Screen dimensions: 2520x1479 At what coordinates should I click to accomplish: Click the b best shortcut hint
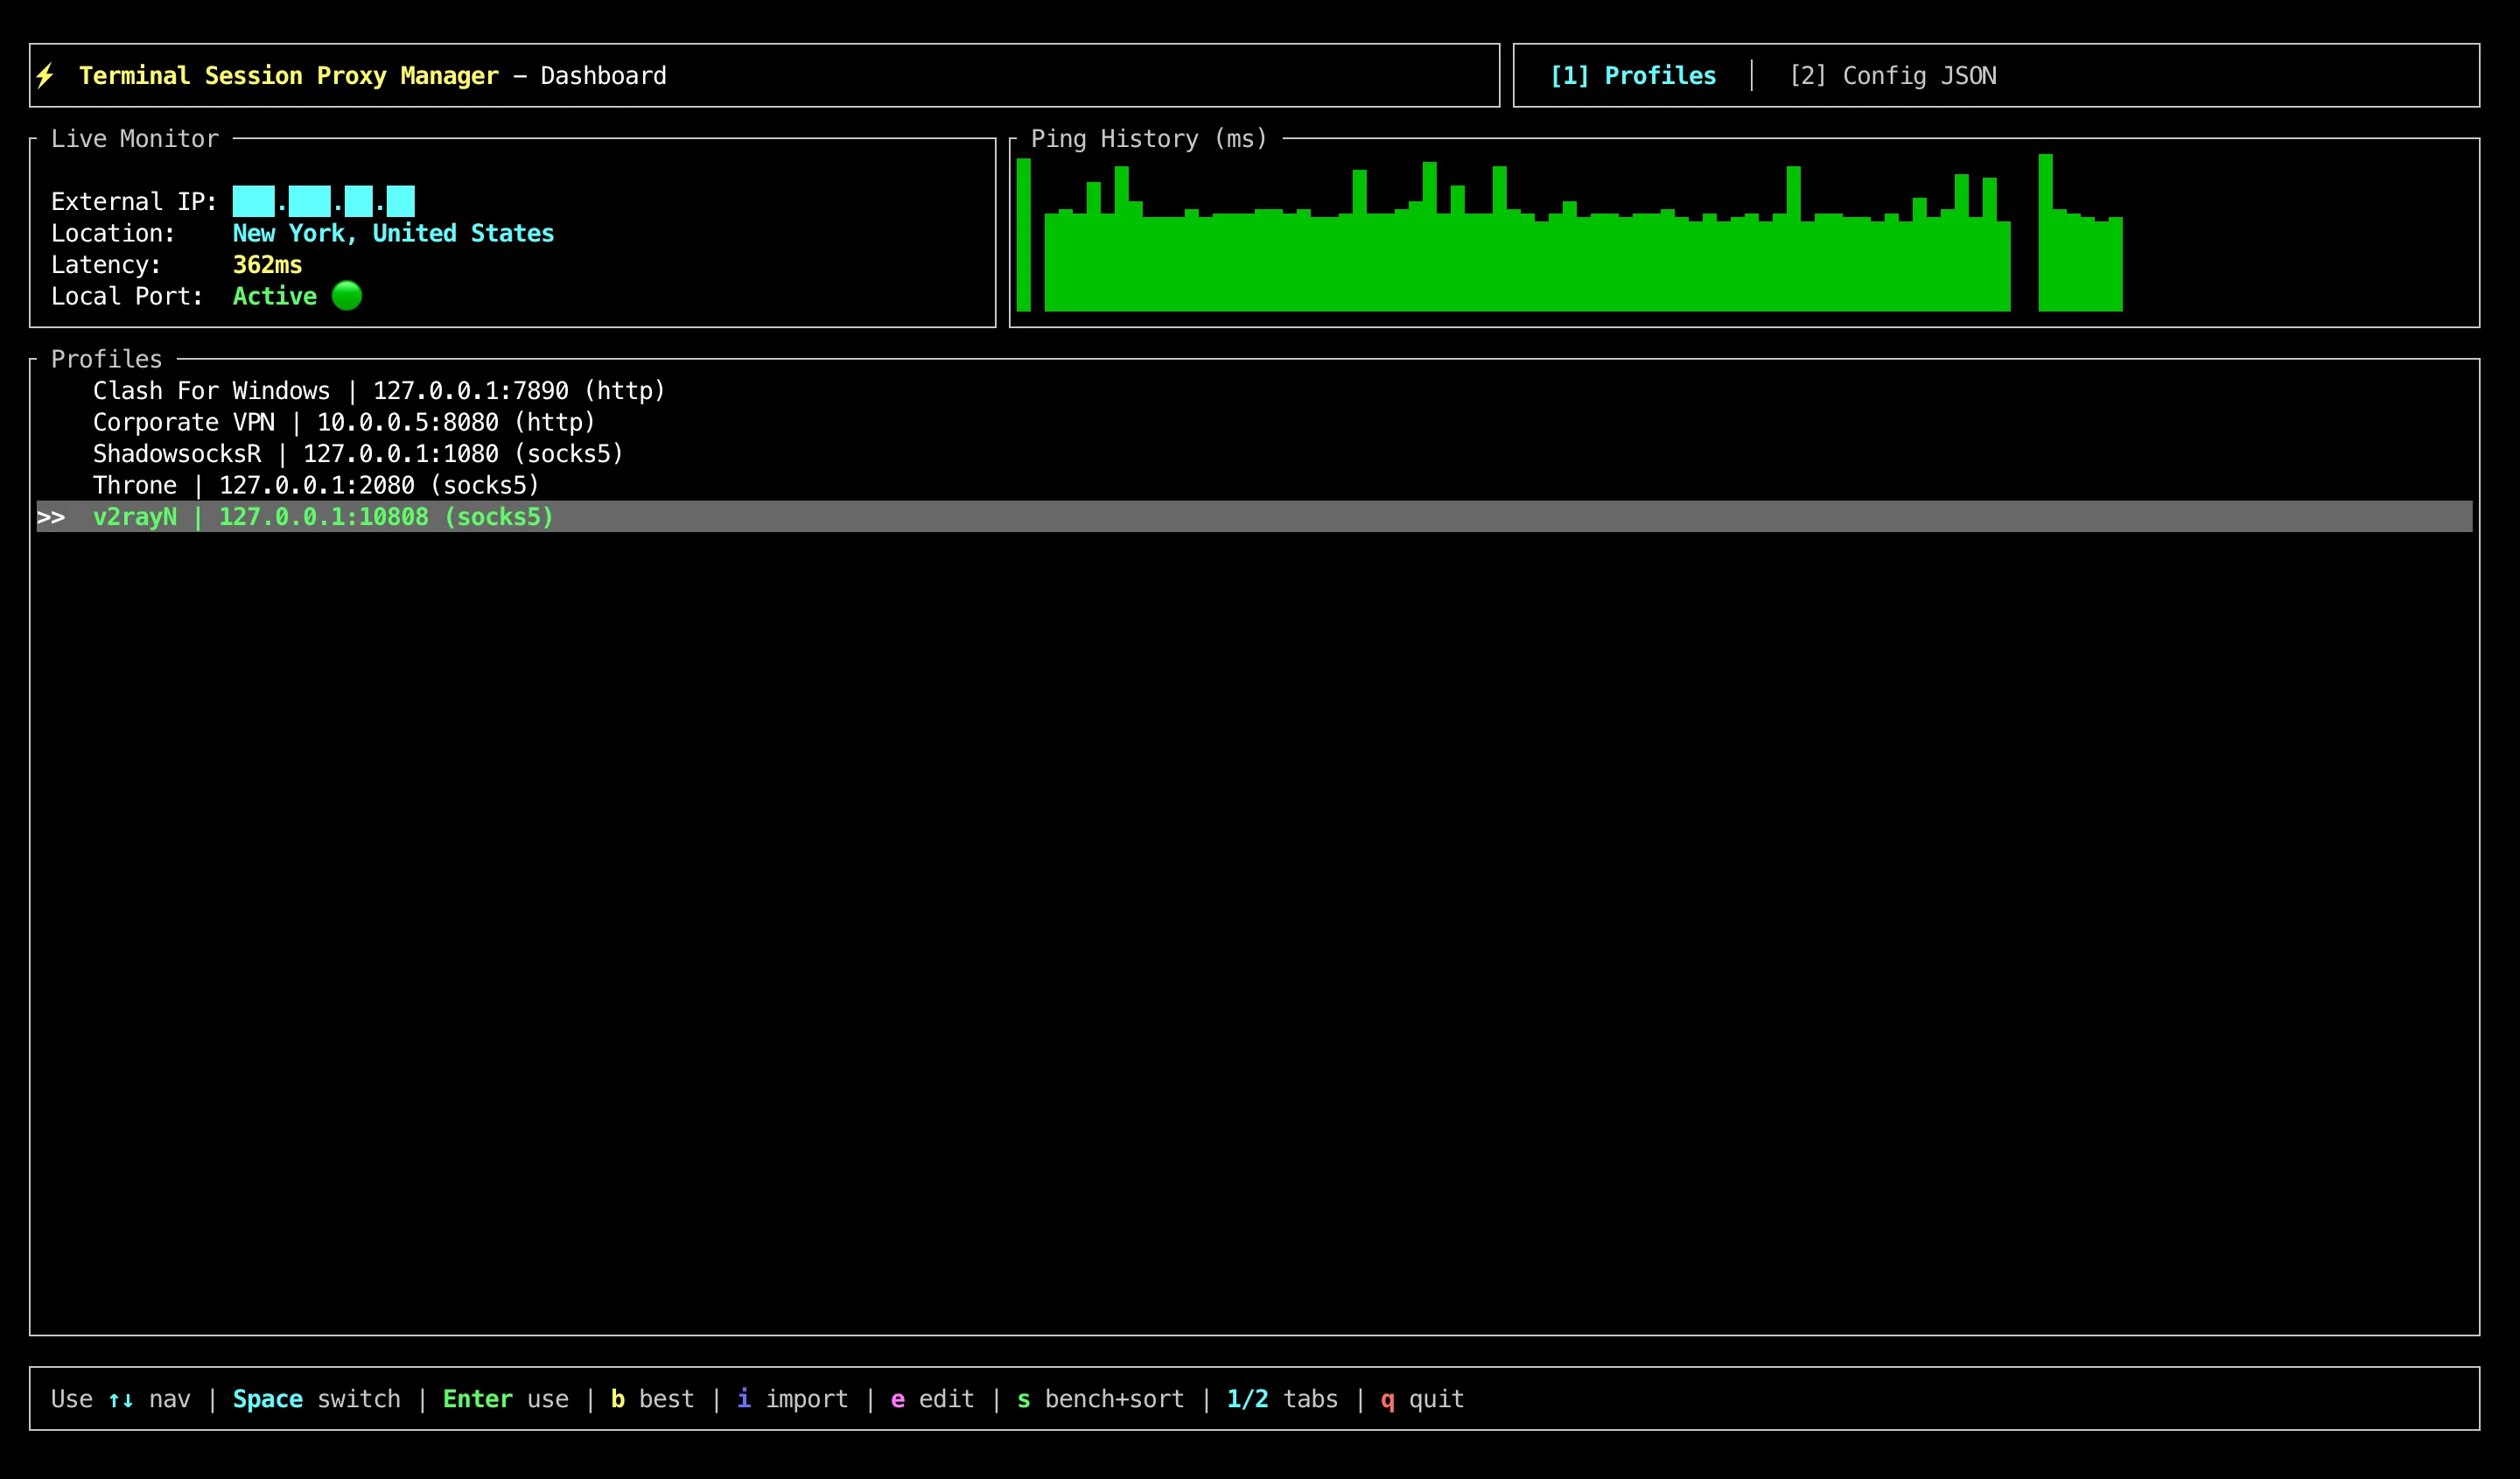(652, 1399)
